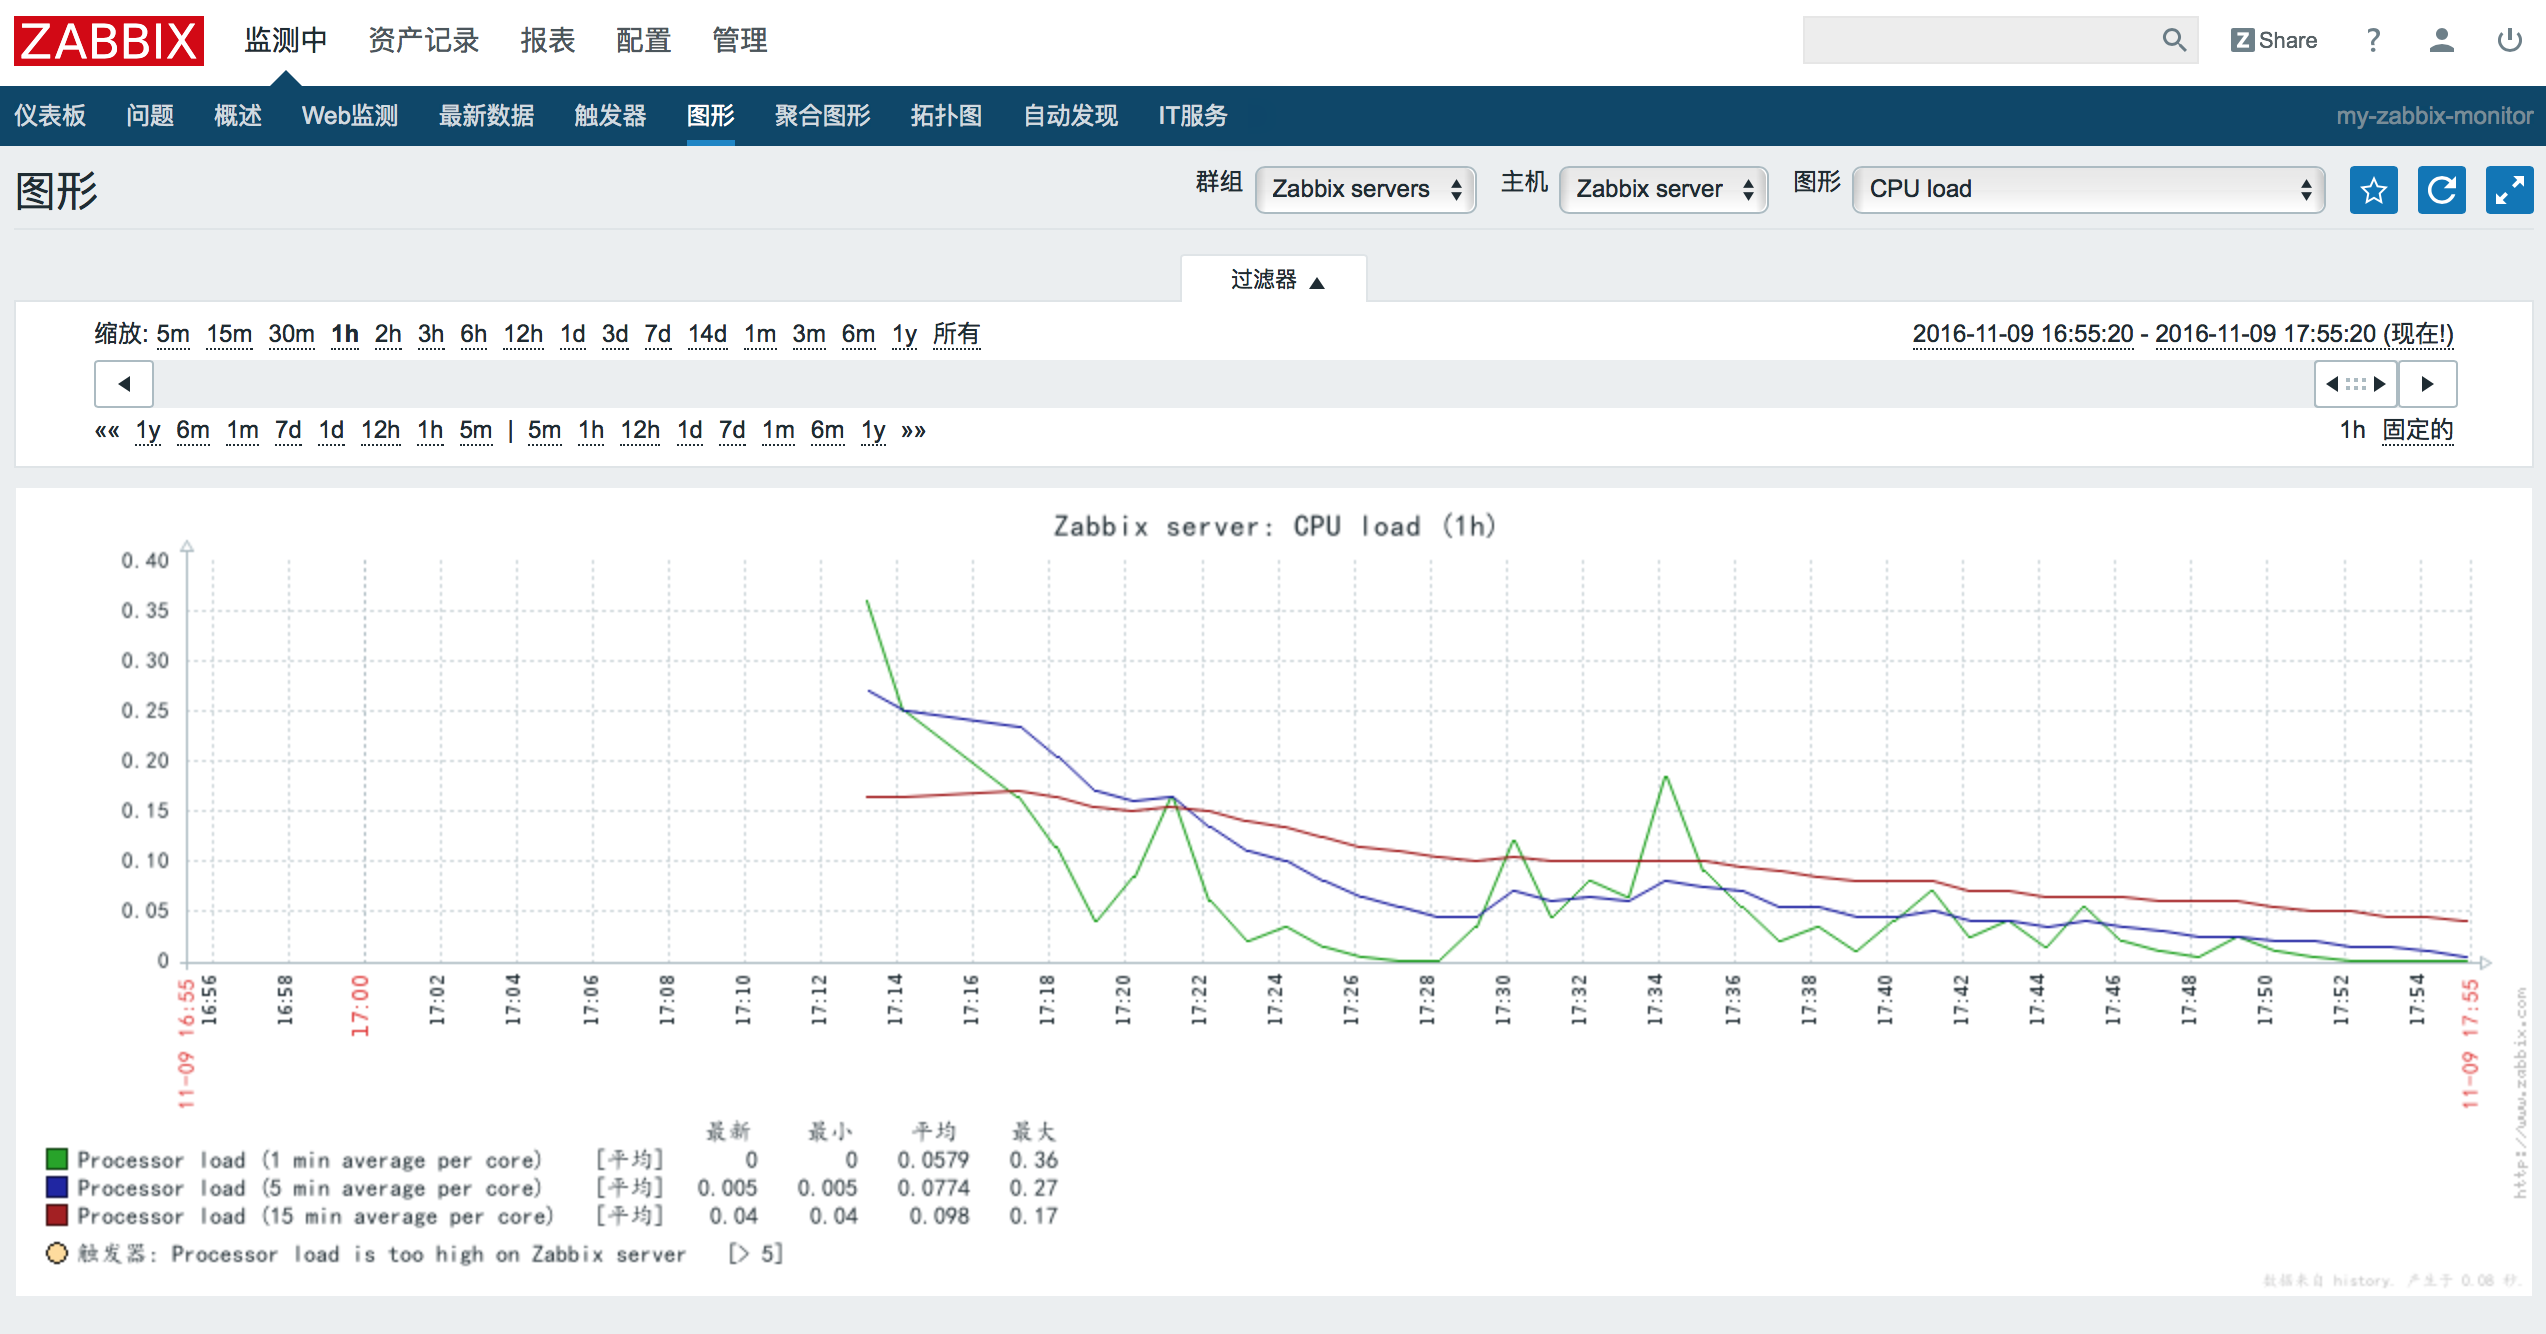This screenshot has width=2546, height=1334.
Task: Click my-zabbix-monitor server name text
Action: [x=2434, y=116]
